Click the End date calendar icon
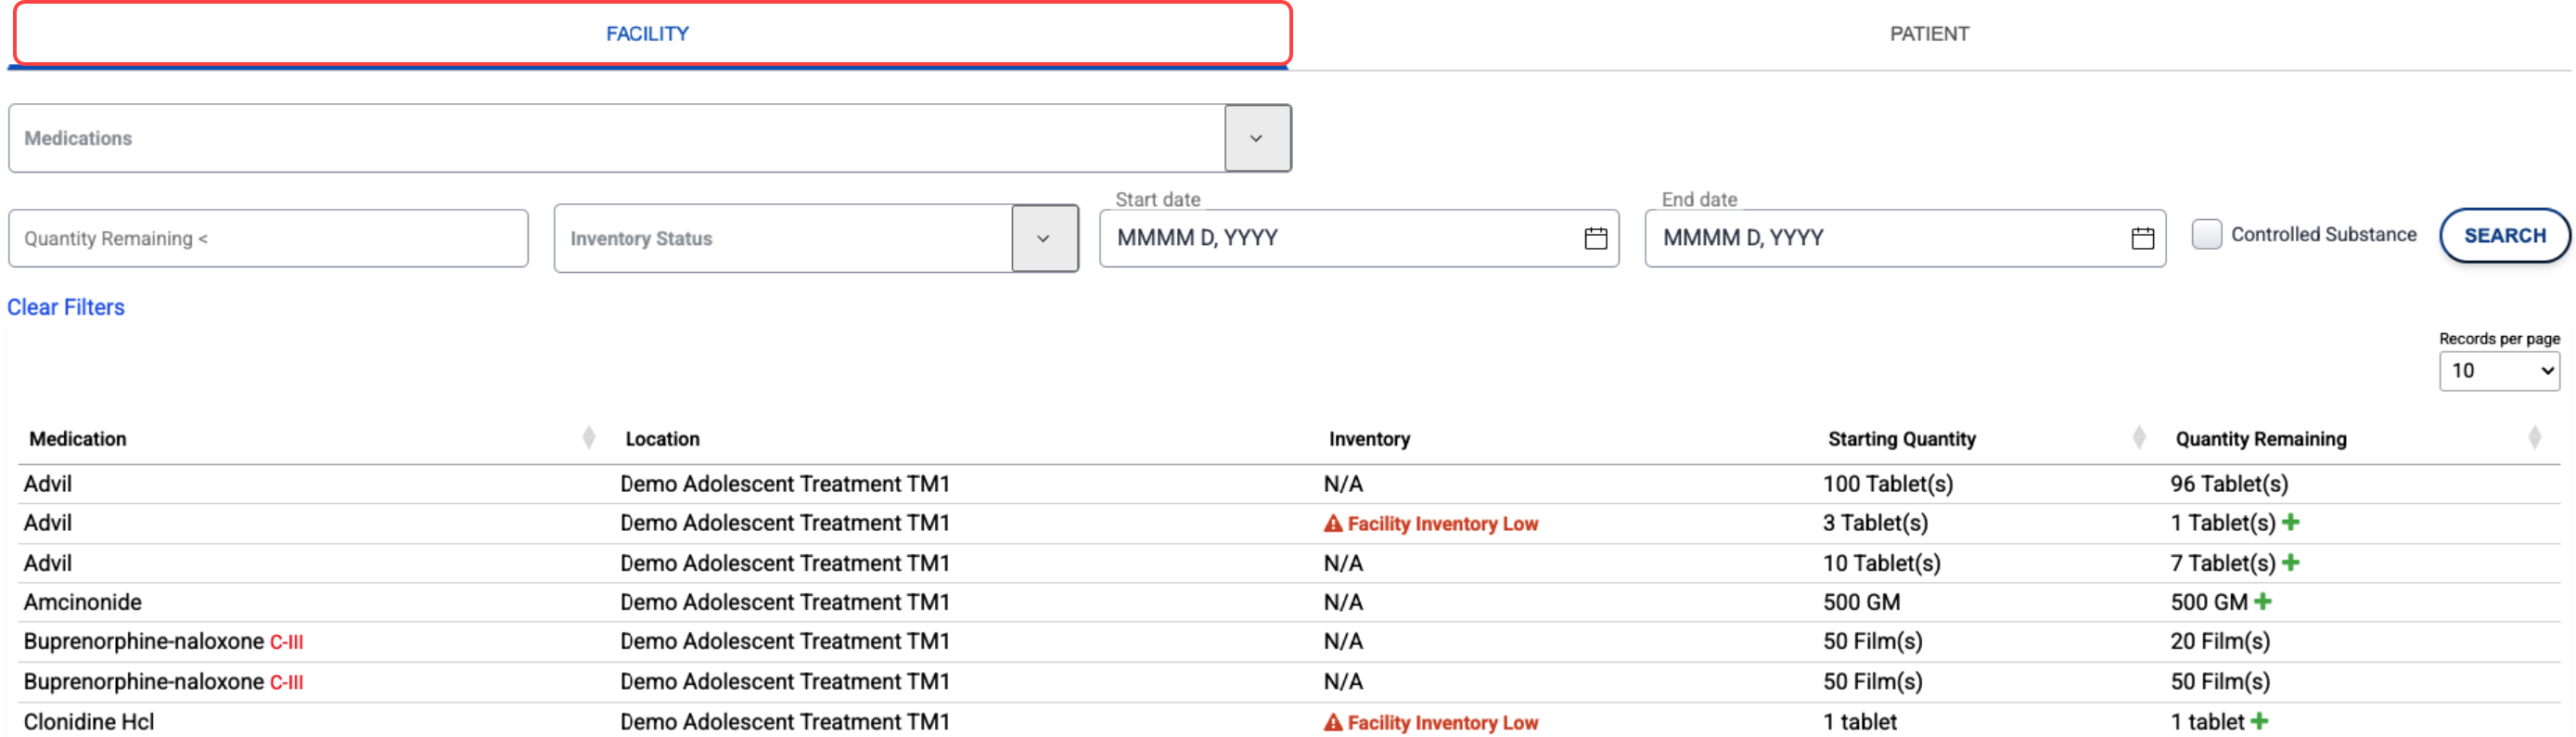 pos(2142,238)
